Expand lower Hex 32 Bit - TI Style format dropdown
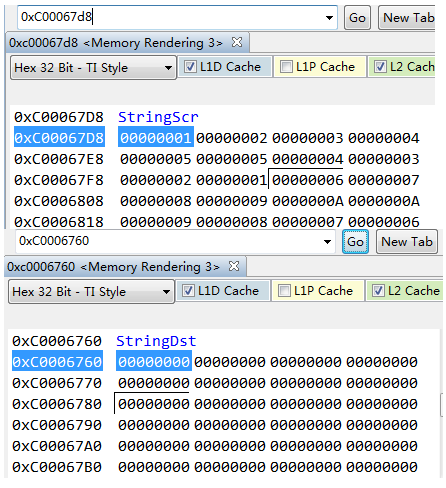 [x=91, y=292]
